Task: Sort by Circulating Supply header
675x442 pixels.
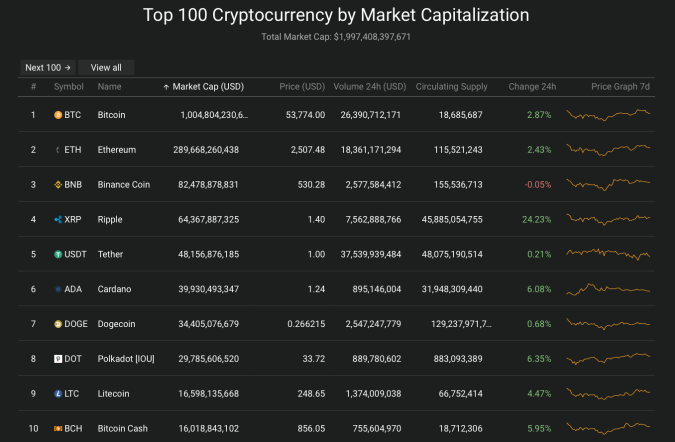Action: pyautogui.click(x=451, y=87)
